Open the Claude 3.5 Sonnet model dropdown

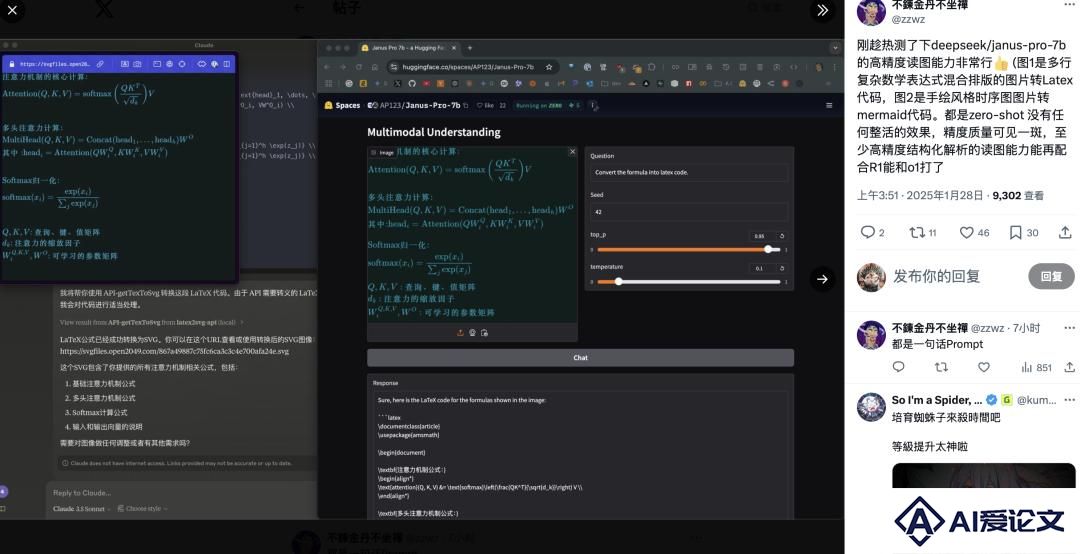click(x=81, y=509)
